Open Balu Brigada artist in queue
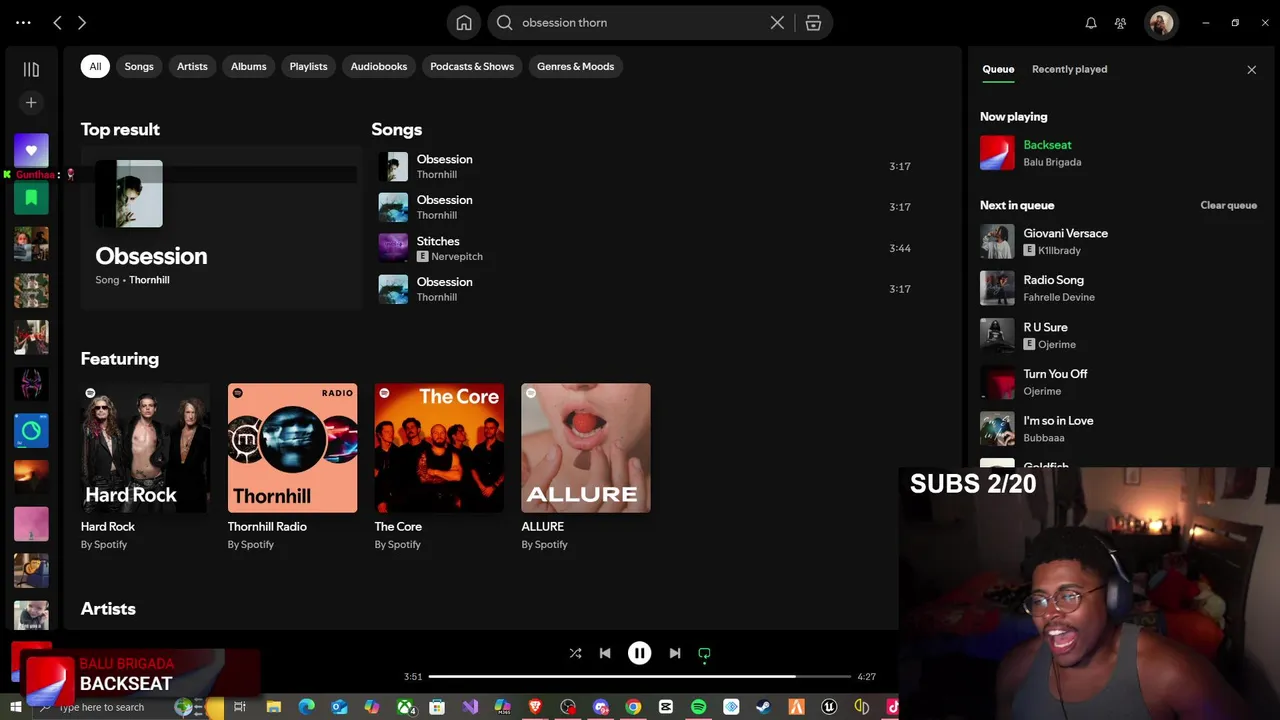This screenshot has height=720, width=1280. (1052, 162)
